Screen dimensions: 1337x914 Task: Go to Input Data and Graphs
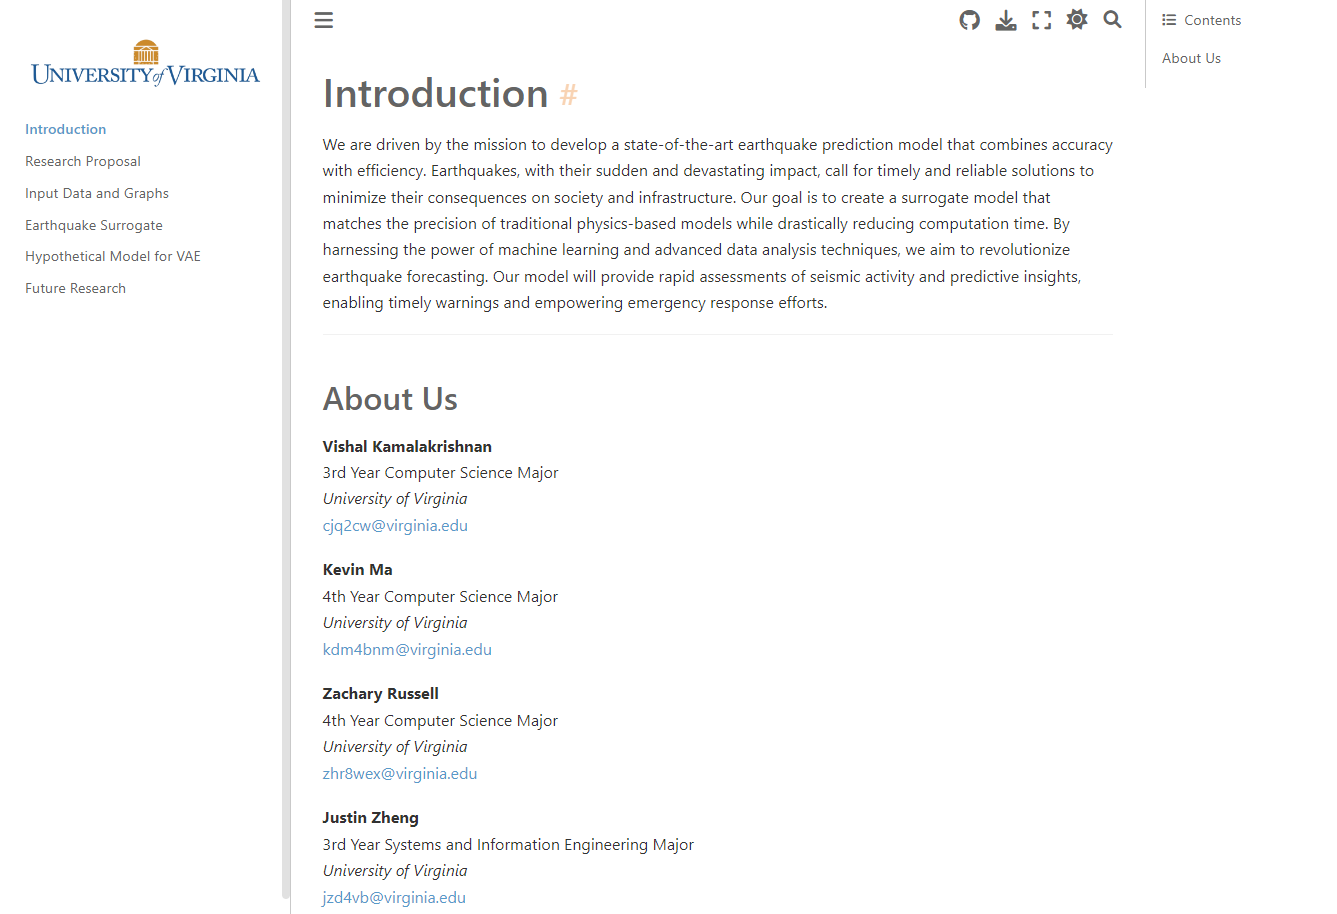[97, 193]
